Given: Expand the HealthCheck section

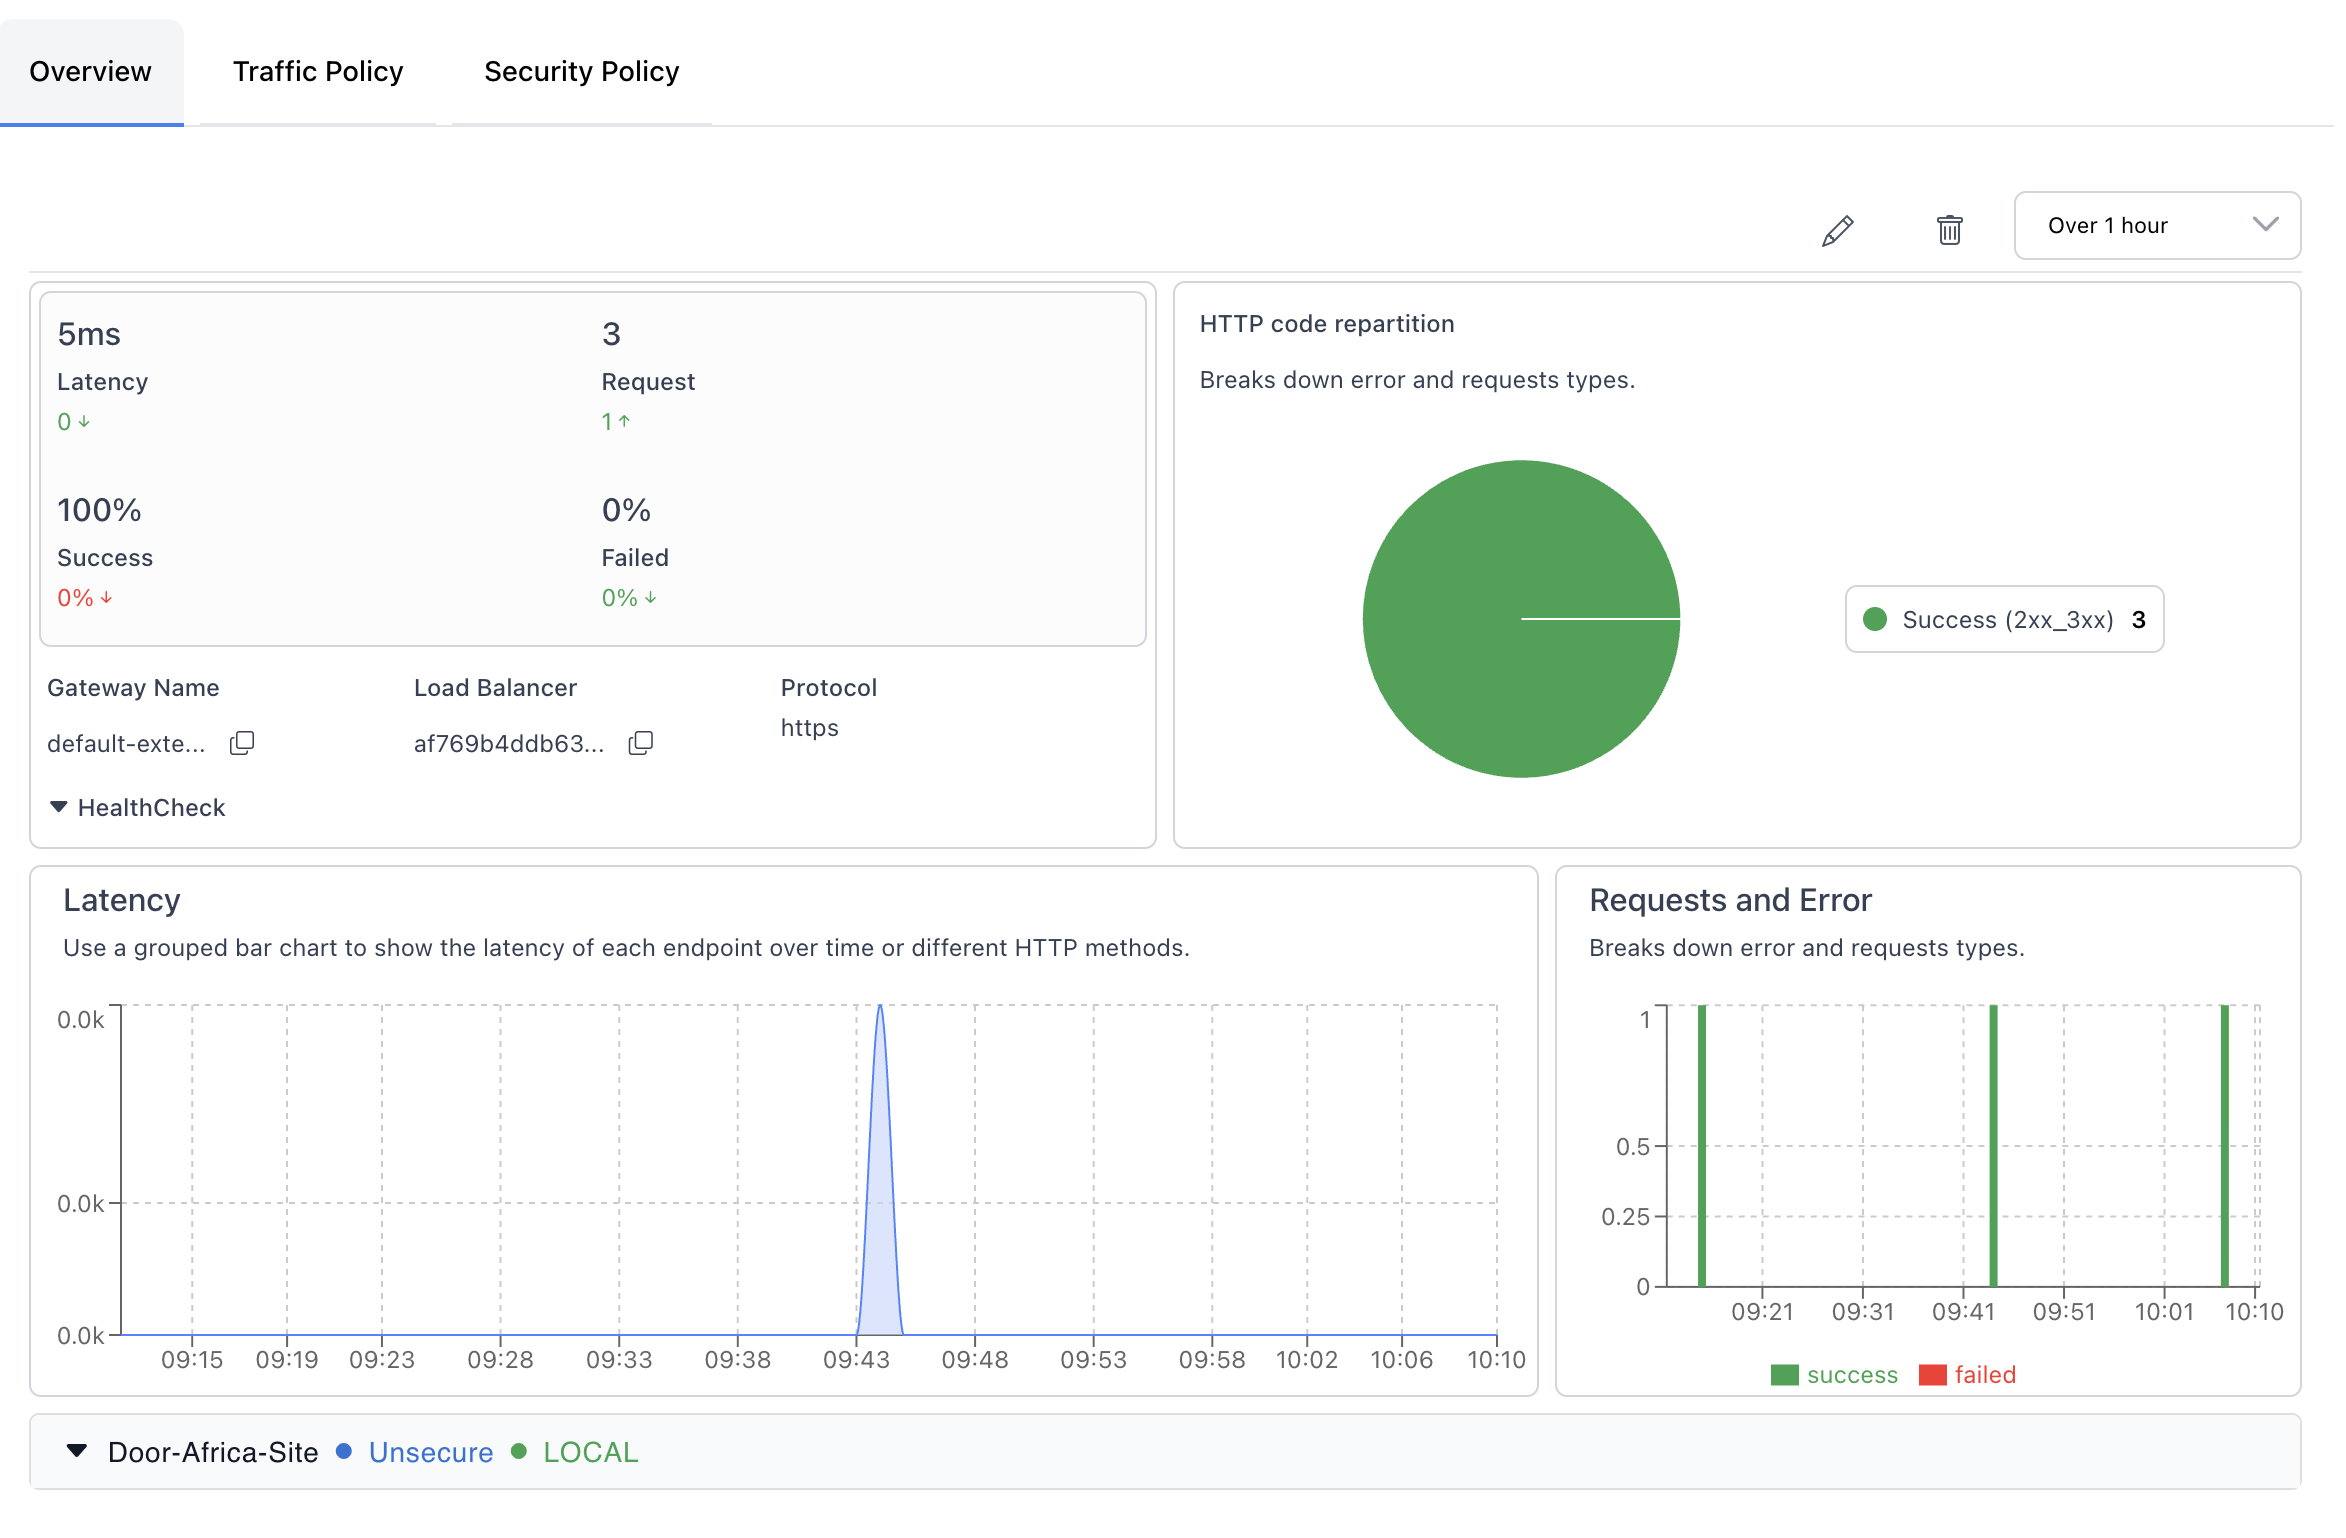Looking at the screenshot, I should [137, 807].
